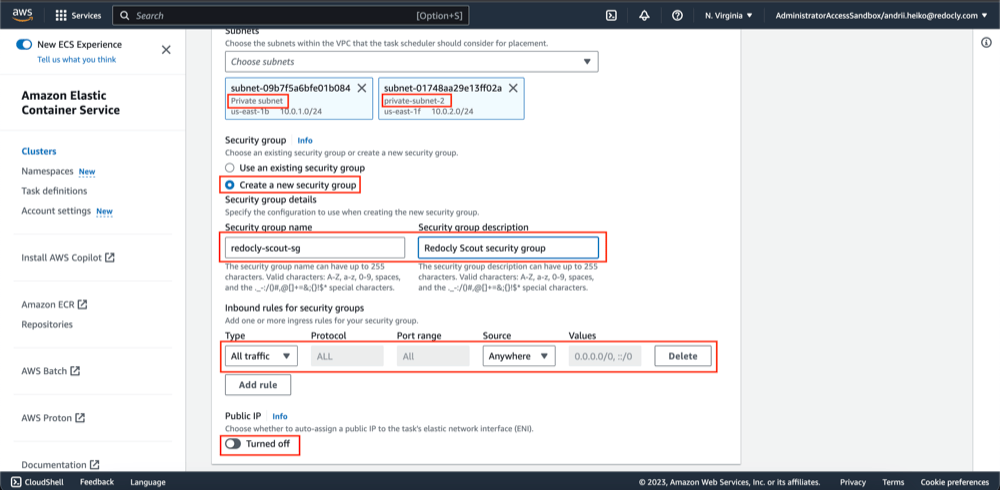Open the AWS Proton sidebar link

coord(47,418)
